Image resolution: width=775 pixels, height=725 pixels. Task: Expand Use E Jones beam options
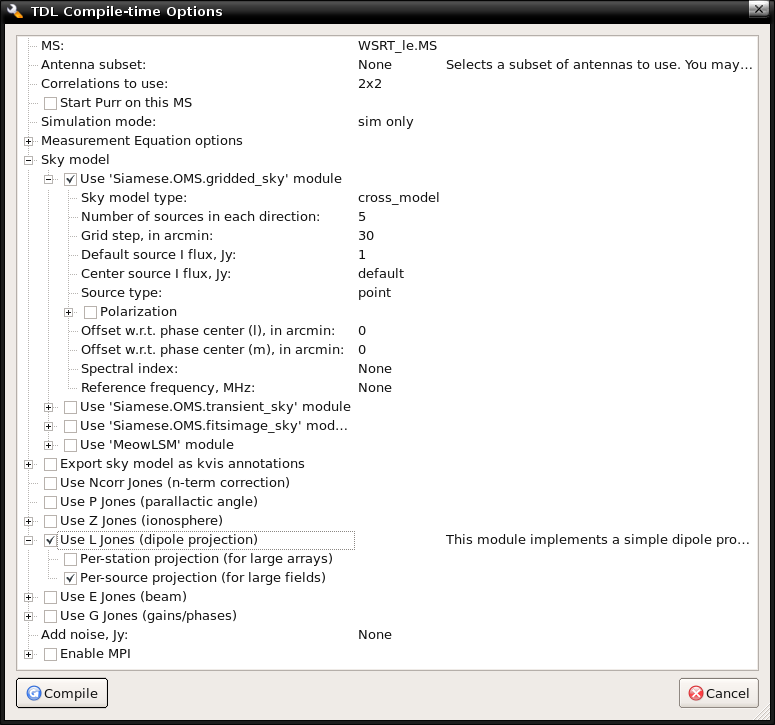coord(29,597)
